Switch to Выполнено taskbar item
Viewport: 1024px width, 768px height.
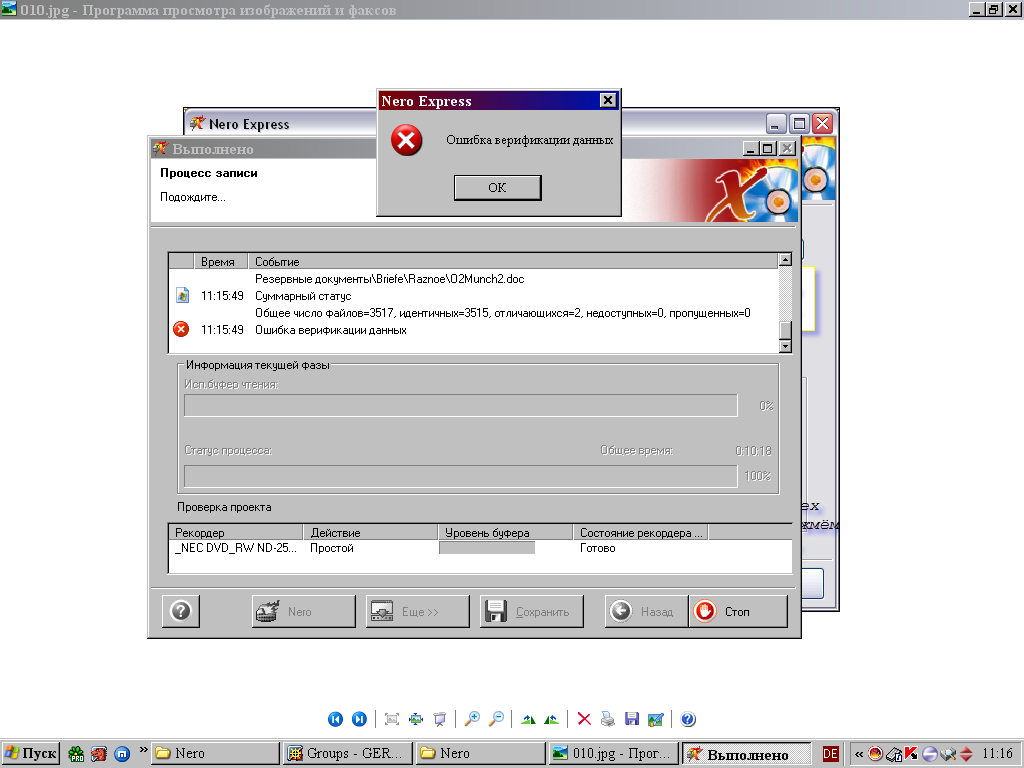pos(746,754)
